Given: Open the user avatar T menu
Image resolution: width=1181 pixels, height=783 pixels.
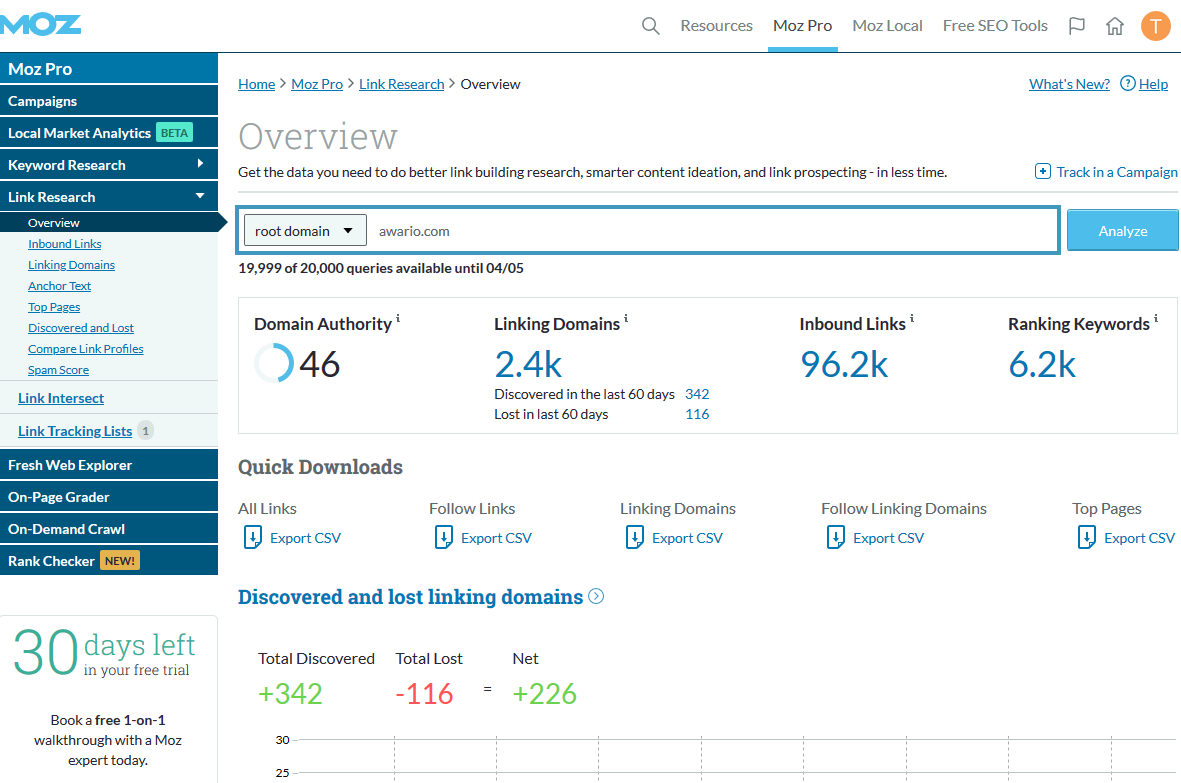Looking at the screenshot, I should [x=1155, y=26].
